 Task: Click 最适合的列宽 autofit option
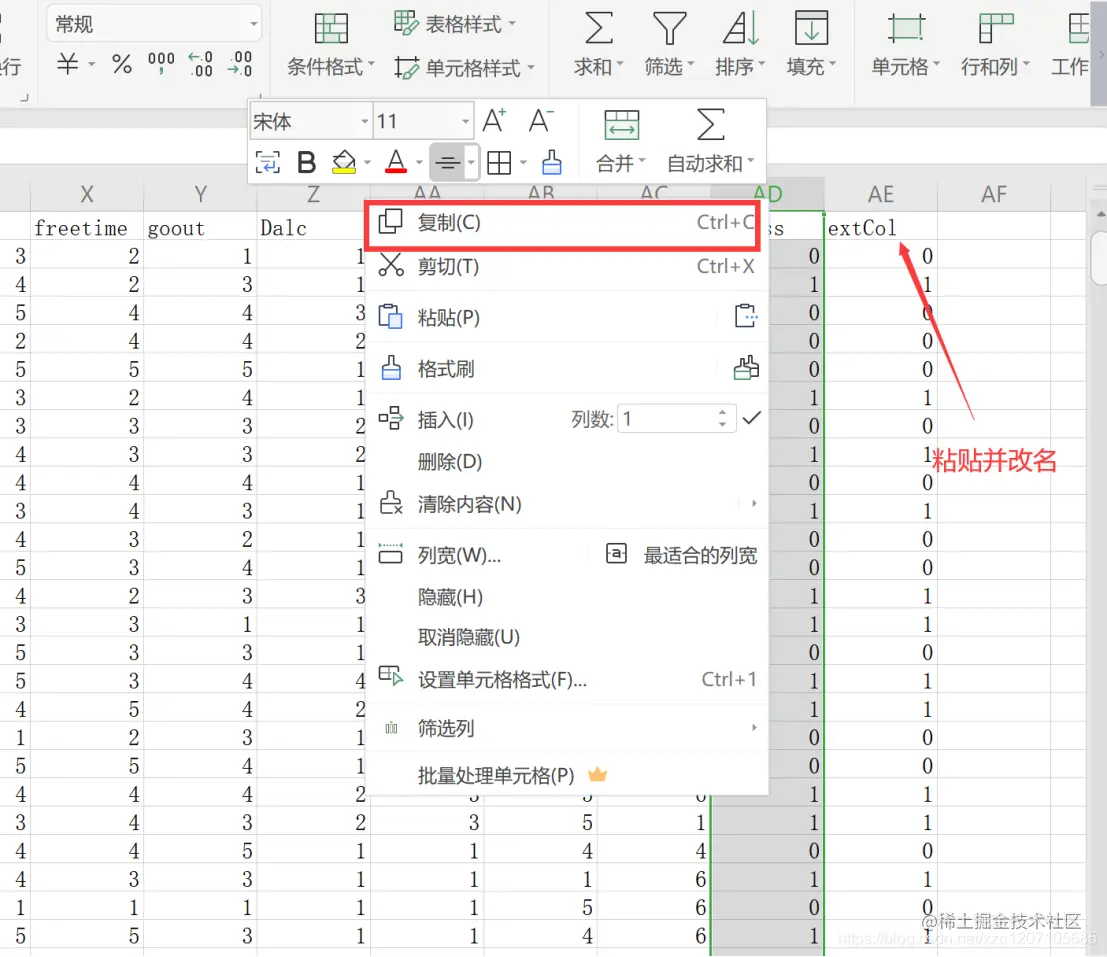coord(682,555)
